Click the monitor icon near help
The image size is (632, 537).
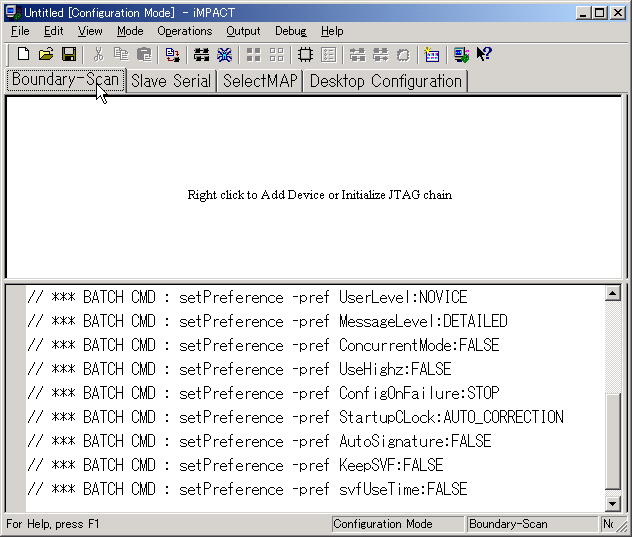461,54
